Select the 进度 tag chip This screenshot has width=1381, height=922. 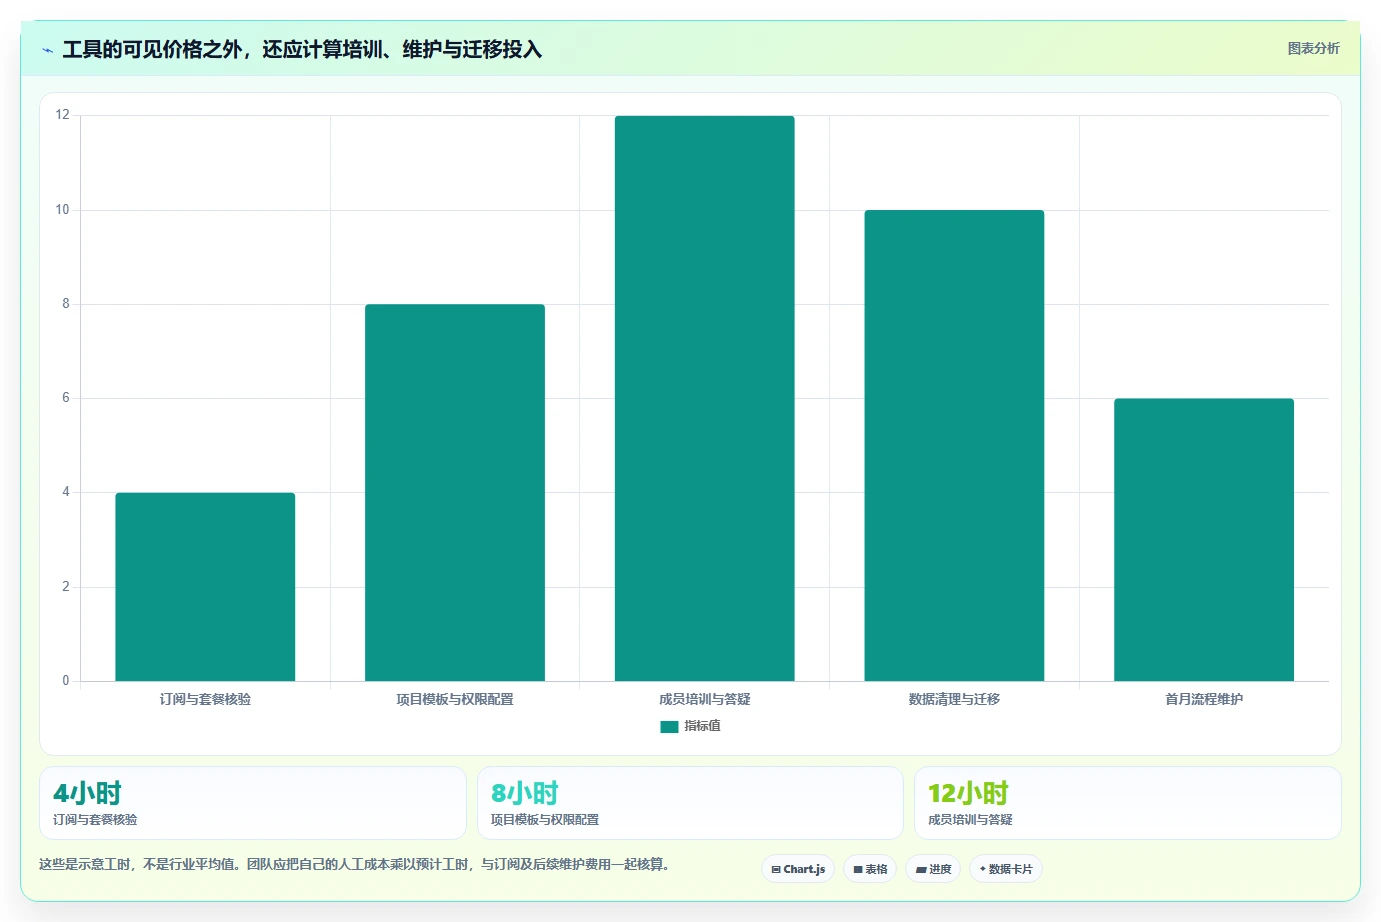click(933, 869)
